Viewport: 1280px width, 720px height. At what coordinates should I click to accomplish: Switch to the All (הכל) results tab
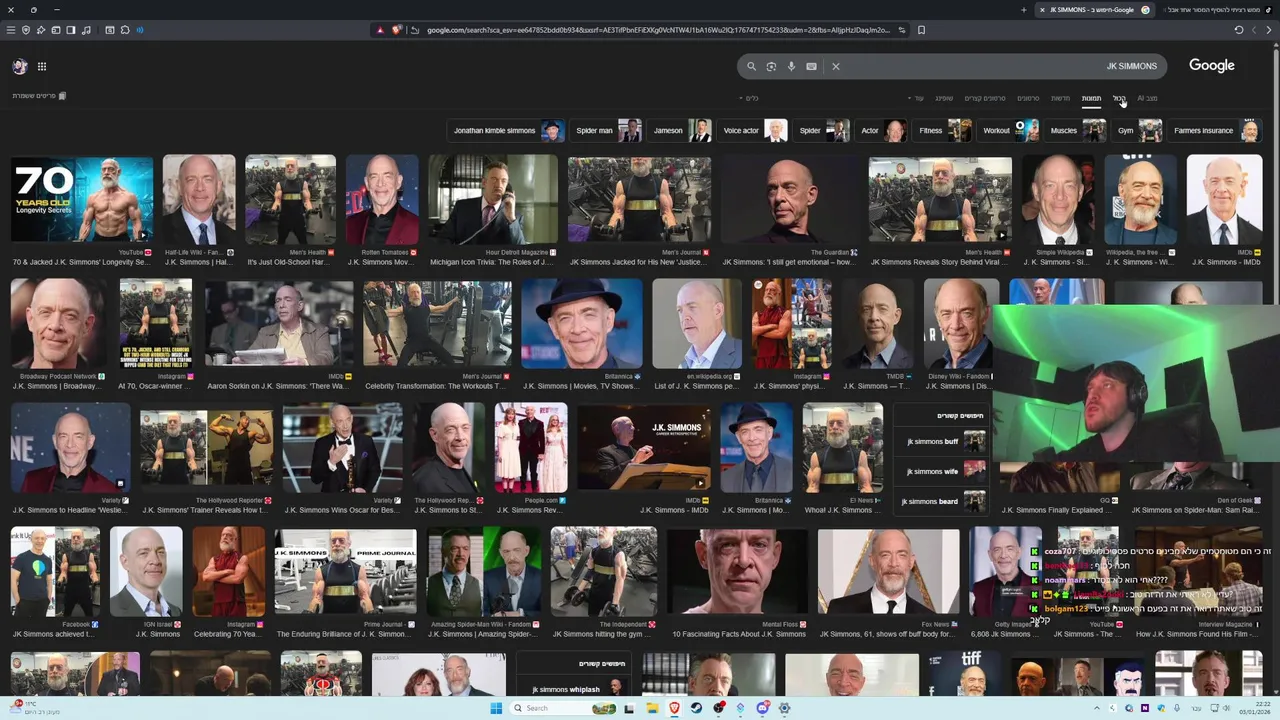tap(1119, 98)
